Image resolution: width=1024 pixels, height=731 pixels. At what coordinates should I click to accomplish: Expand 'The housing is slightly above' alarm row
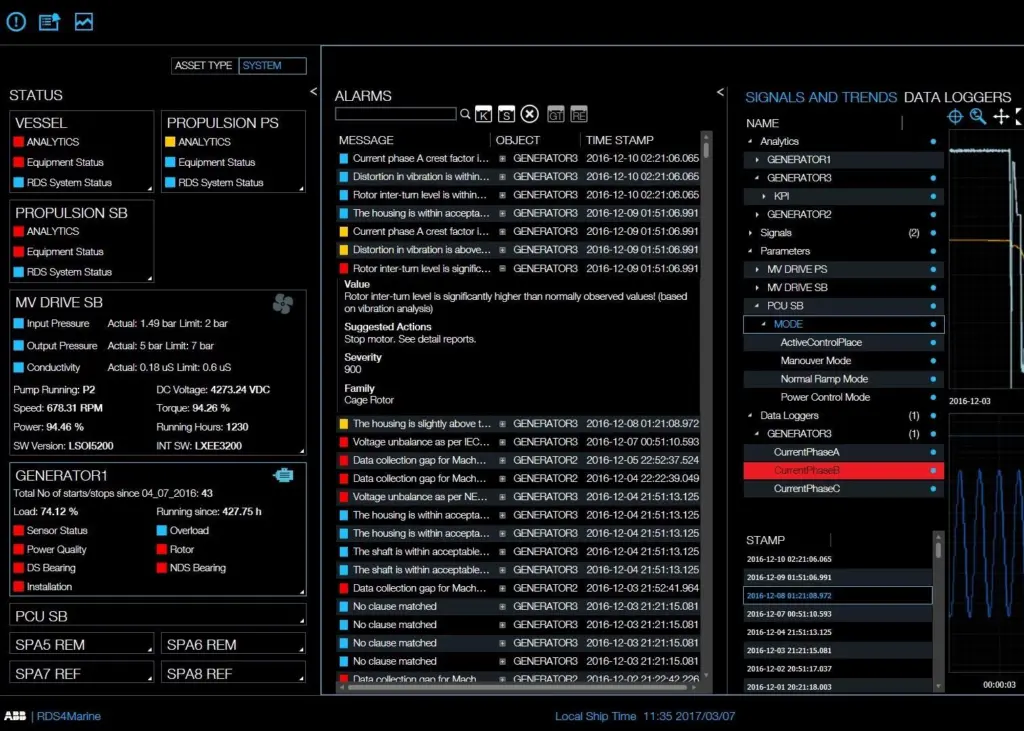(x=502, y=424)
